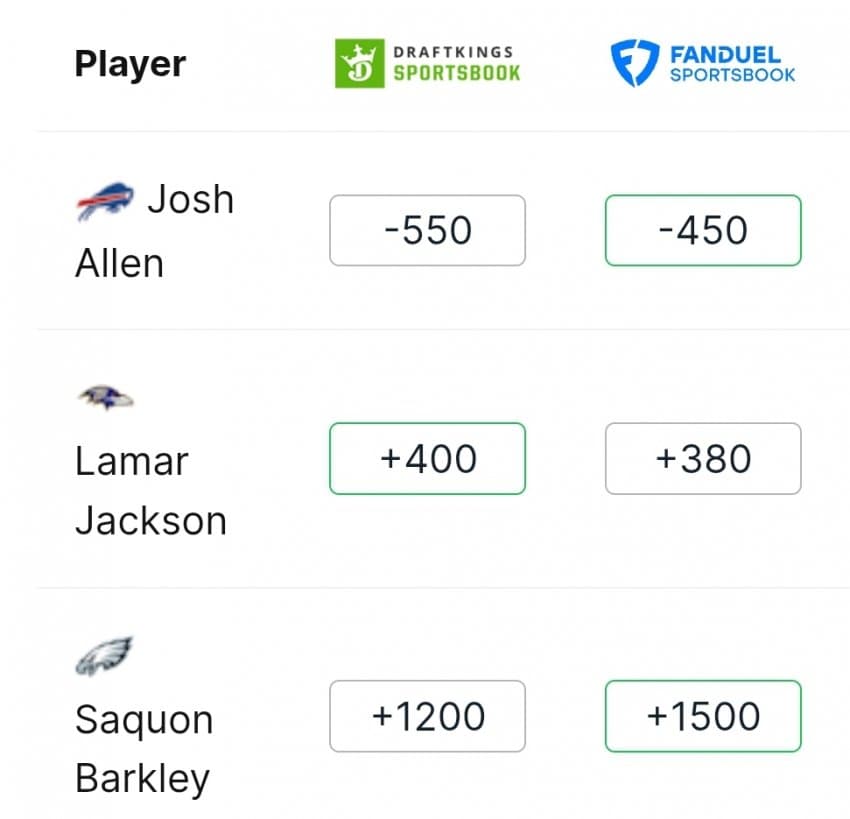The height and width of the screenshot is (819, 850).
Task: Click the blue FanDuel shield icon
Action: pyautogui.click(x=634, y=63)
